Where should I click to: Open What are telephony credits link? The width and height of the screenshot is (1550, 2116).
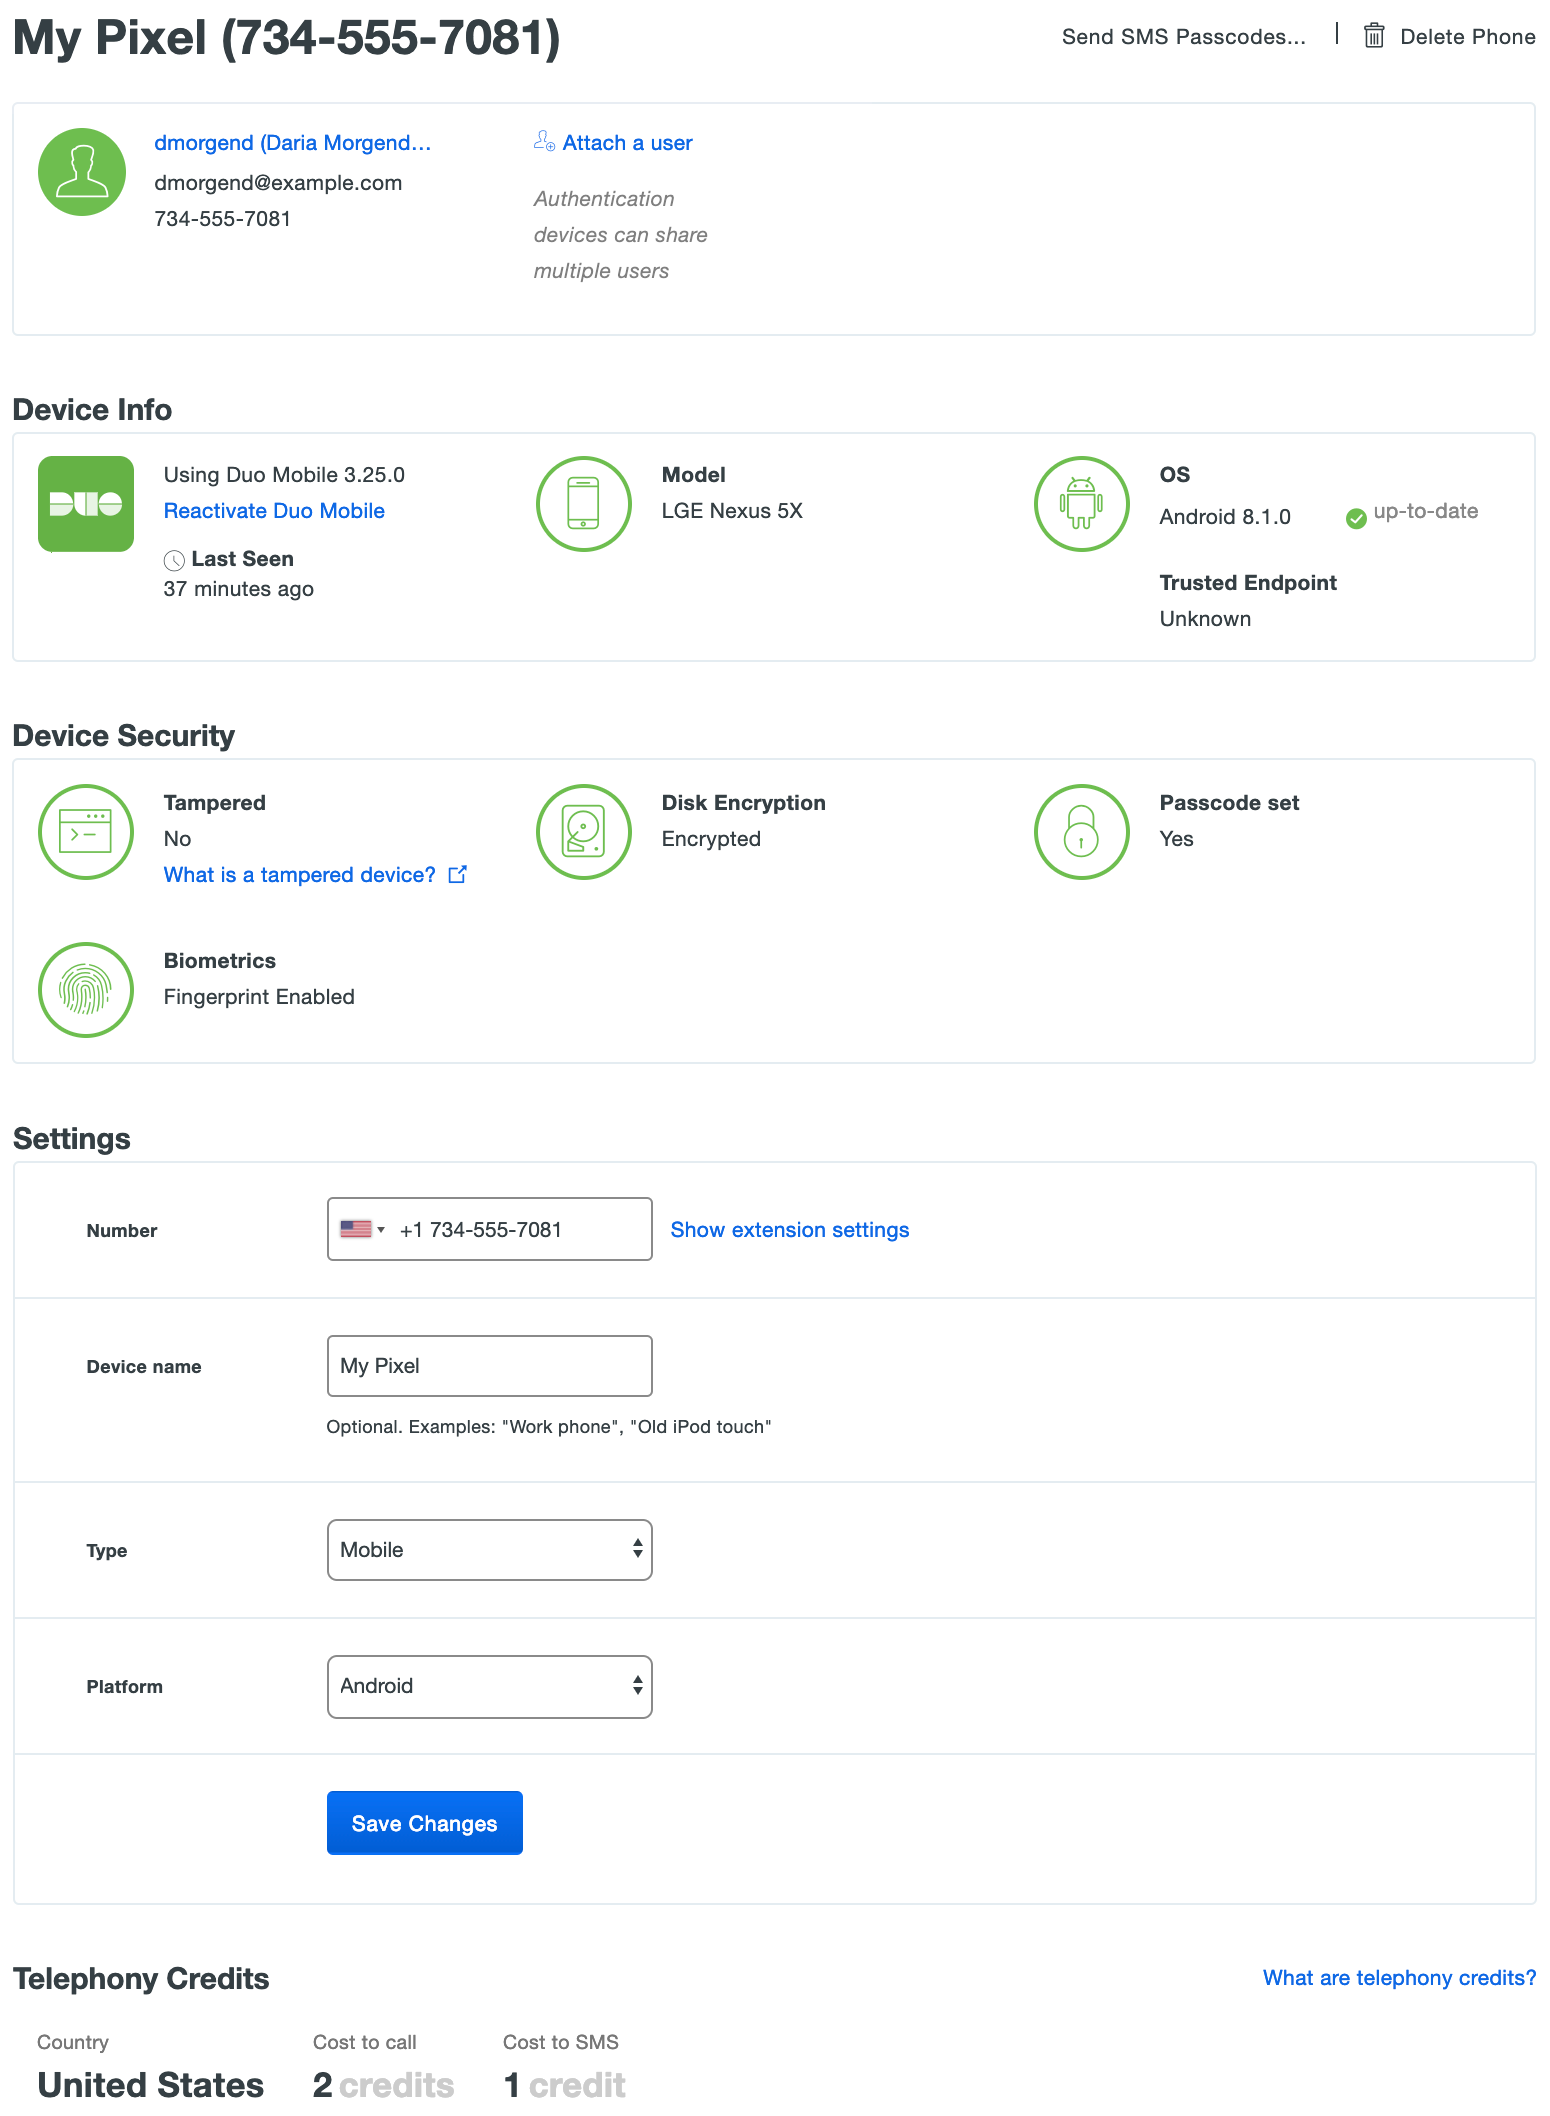pyautogui.click(x=1398, y=1978)
